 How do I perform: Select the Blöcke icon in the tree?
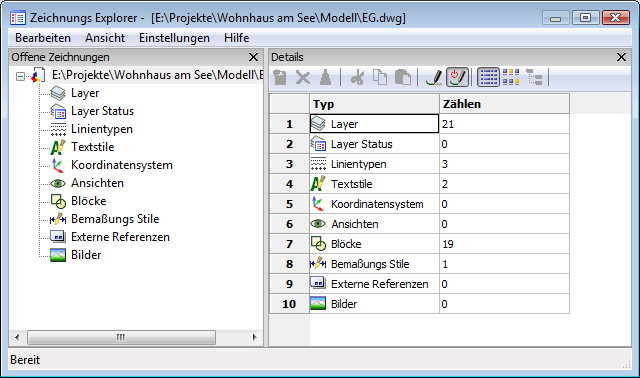tap(58, 201)
